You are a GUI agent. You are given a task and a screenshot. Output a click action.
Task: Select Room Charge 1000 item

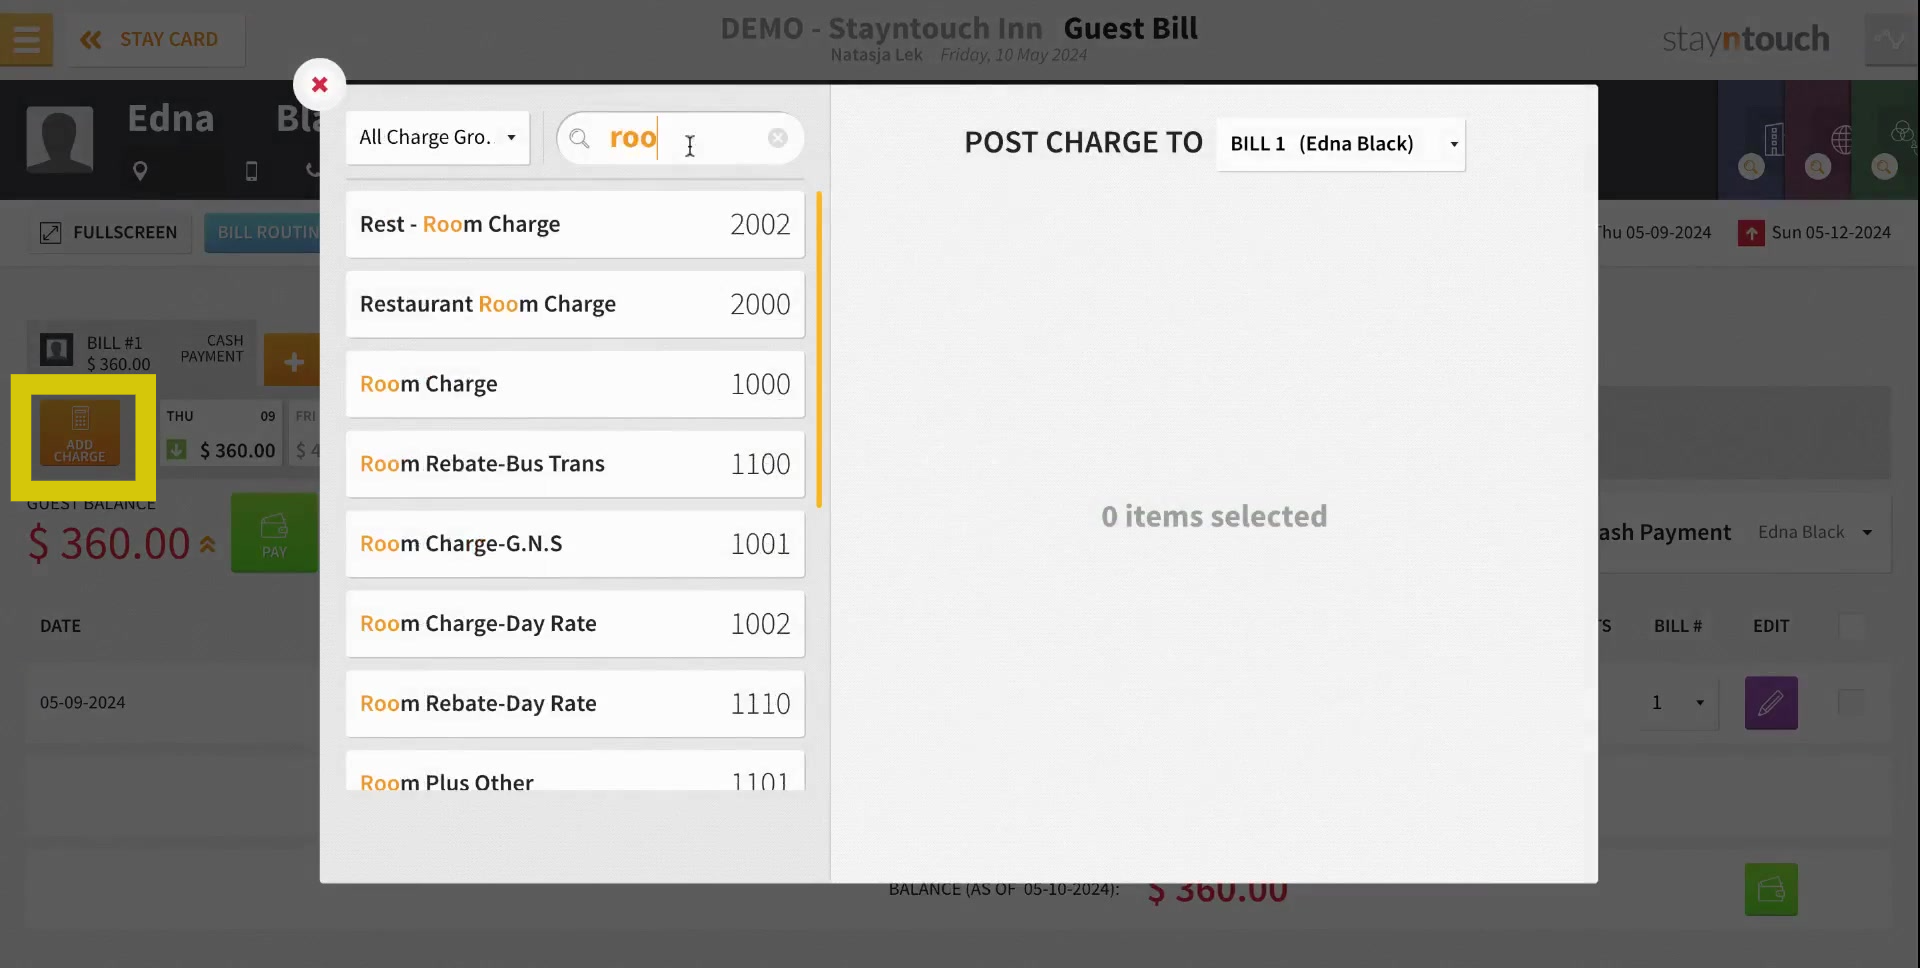point(575,384)
